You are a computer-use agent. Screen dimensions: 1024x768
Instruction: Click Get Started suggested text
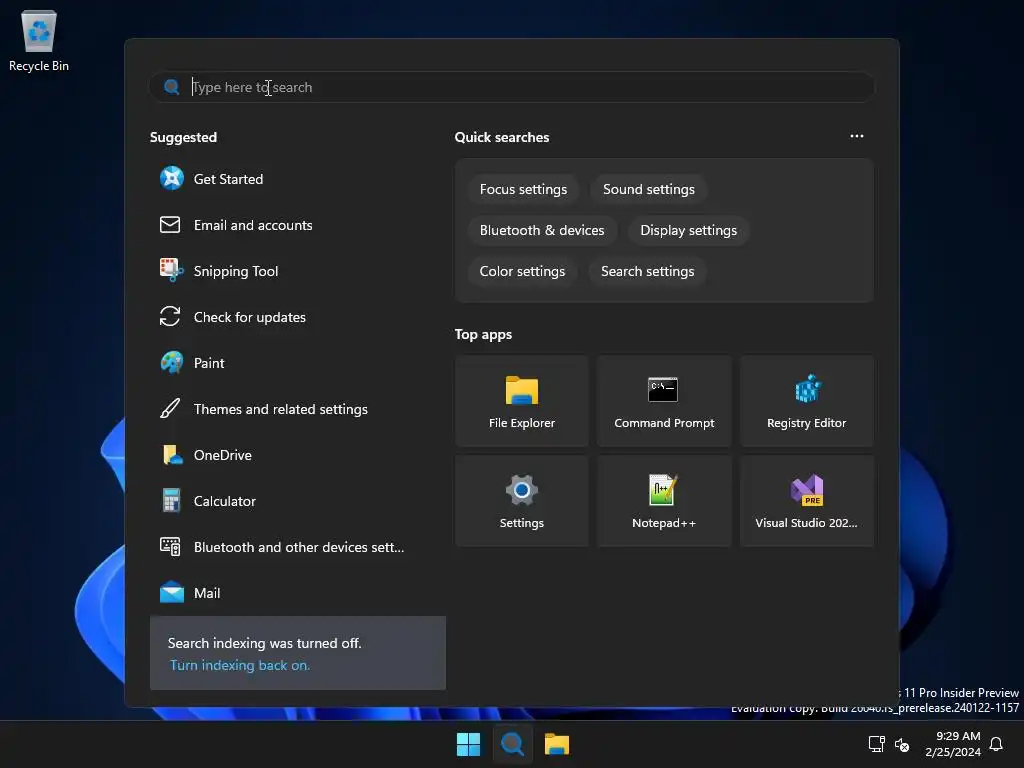coord(228,179)
